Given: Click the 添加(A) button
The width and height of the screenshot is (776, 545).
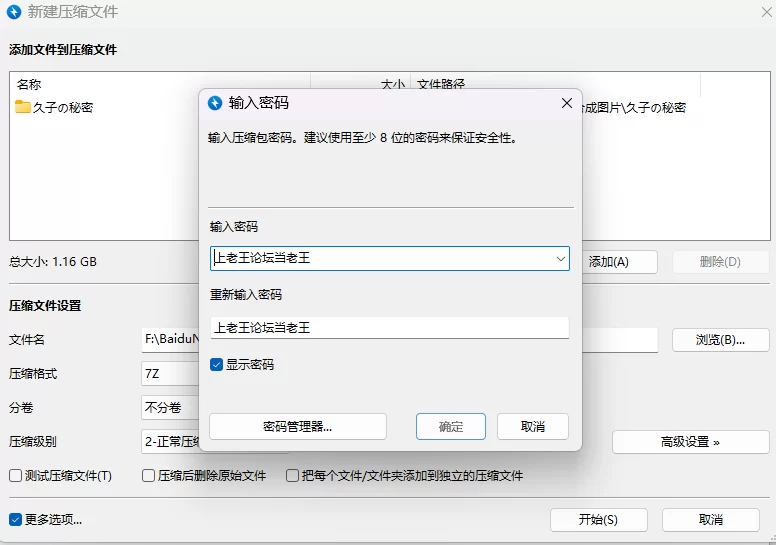Looking at the screenshot, I should coord(619,261).
